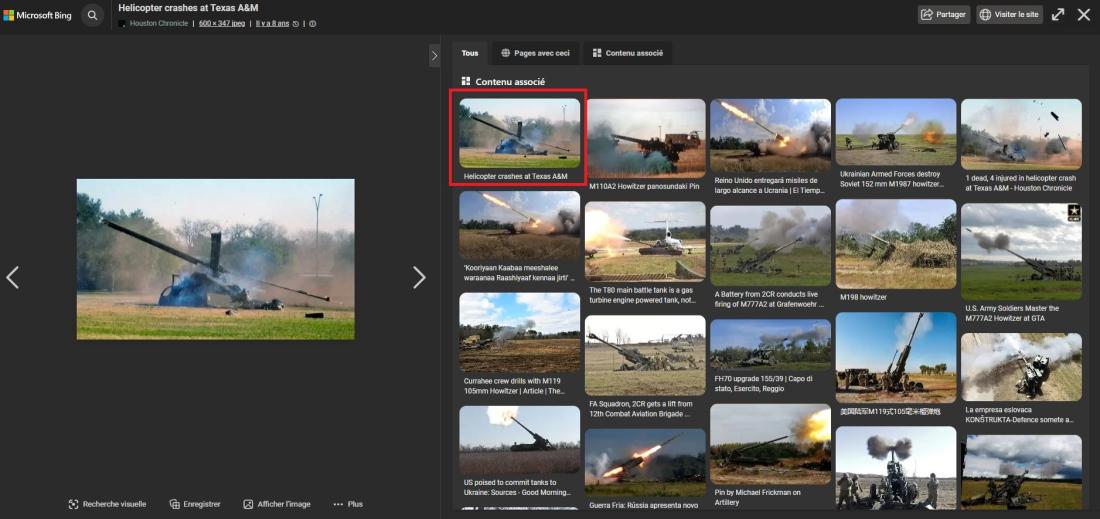This screenshot has width=1100, height=519.
Task: Open the Houston Chronicle source link
Action: pyautogui.click(x=158, y=23)
